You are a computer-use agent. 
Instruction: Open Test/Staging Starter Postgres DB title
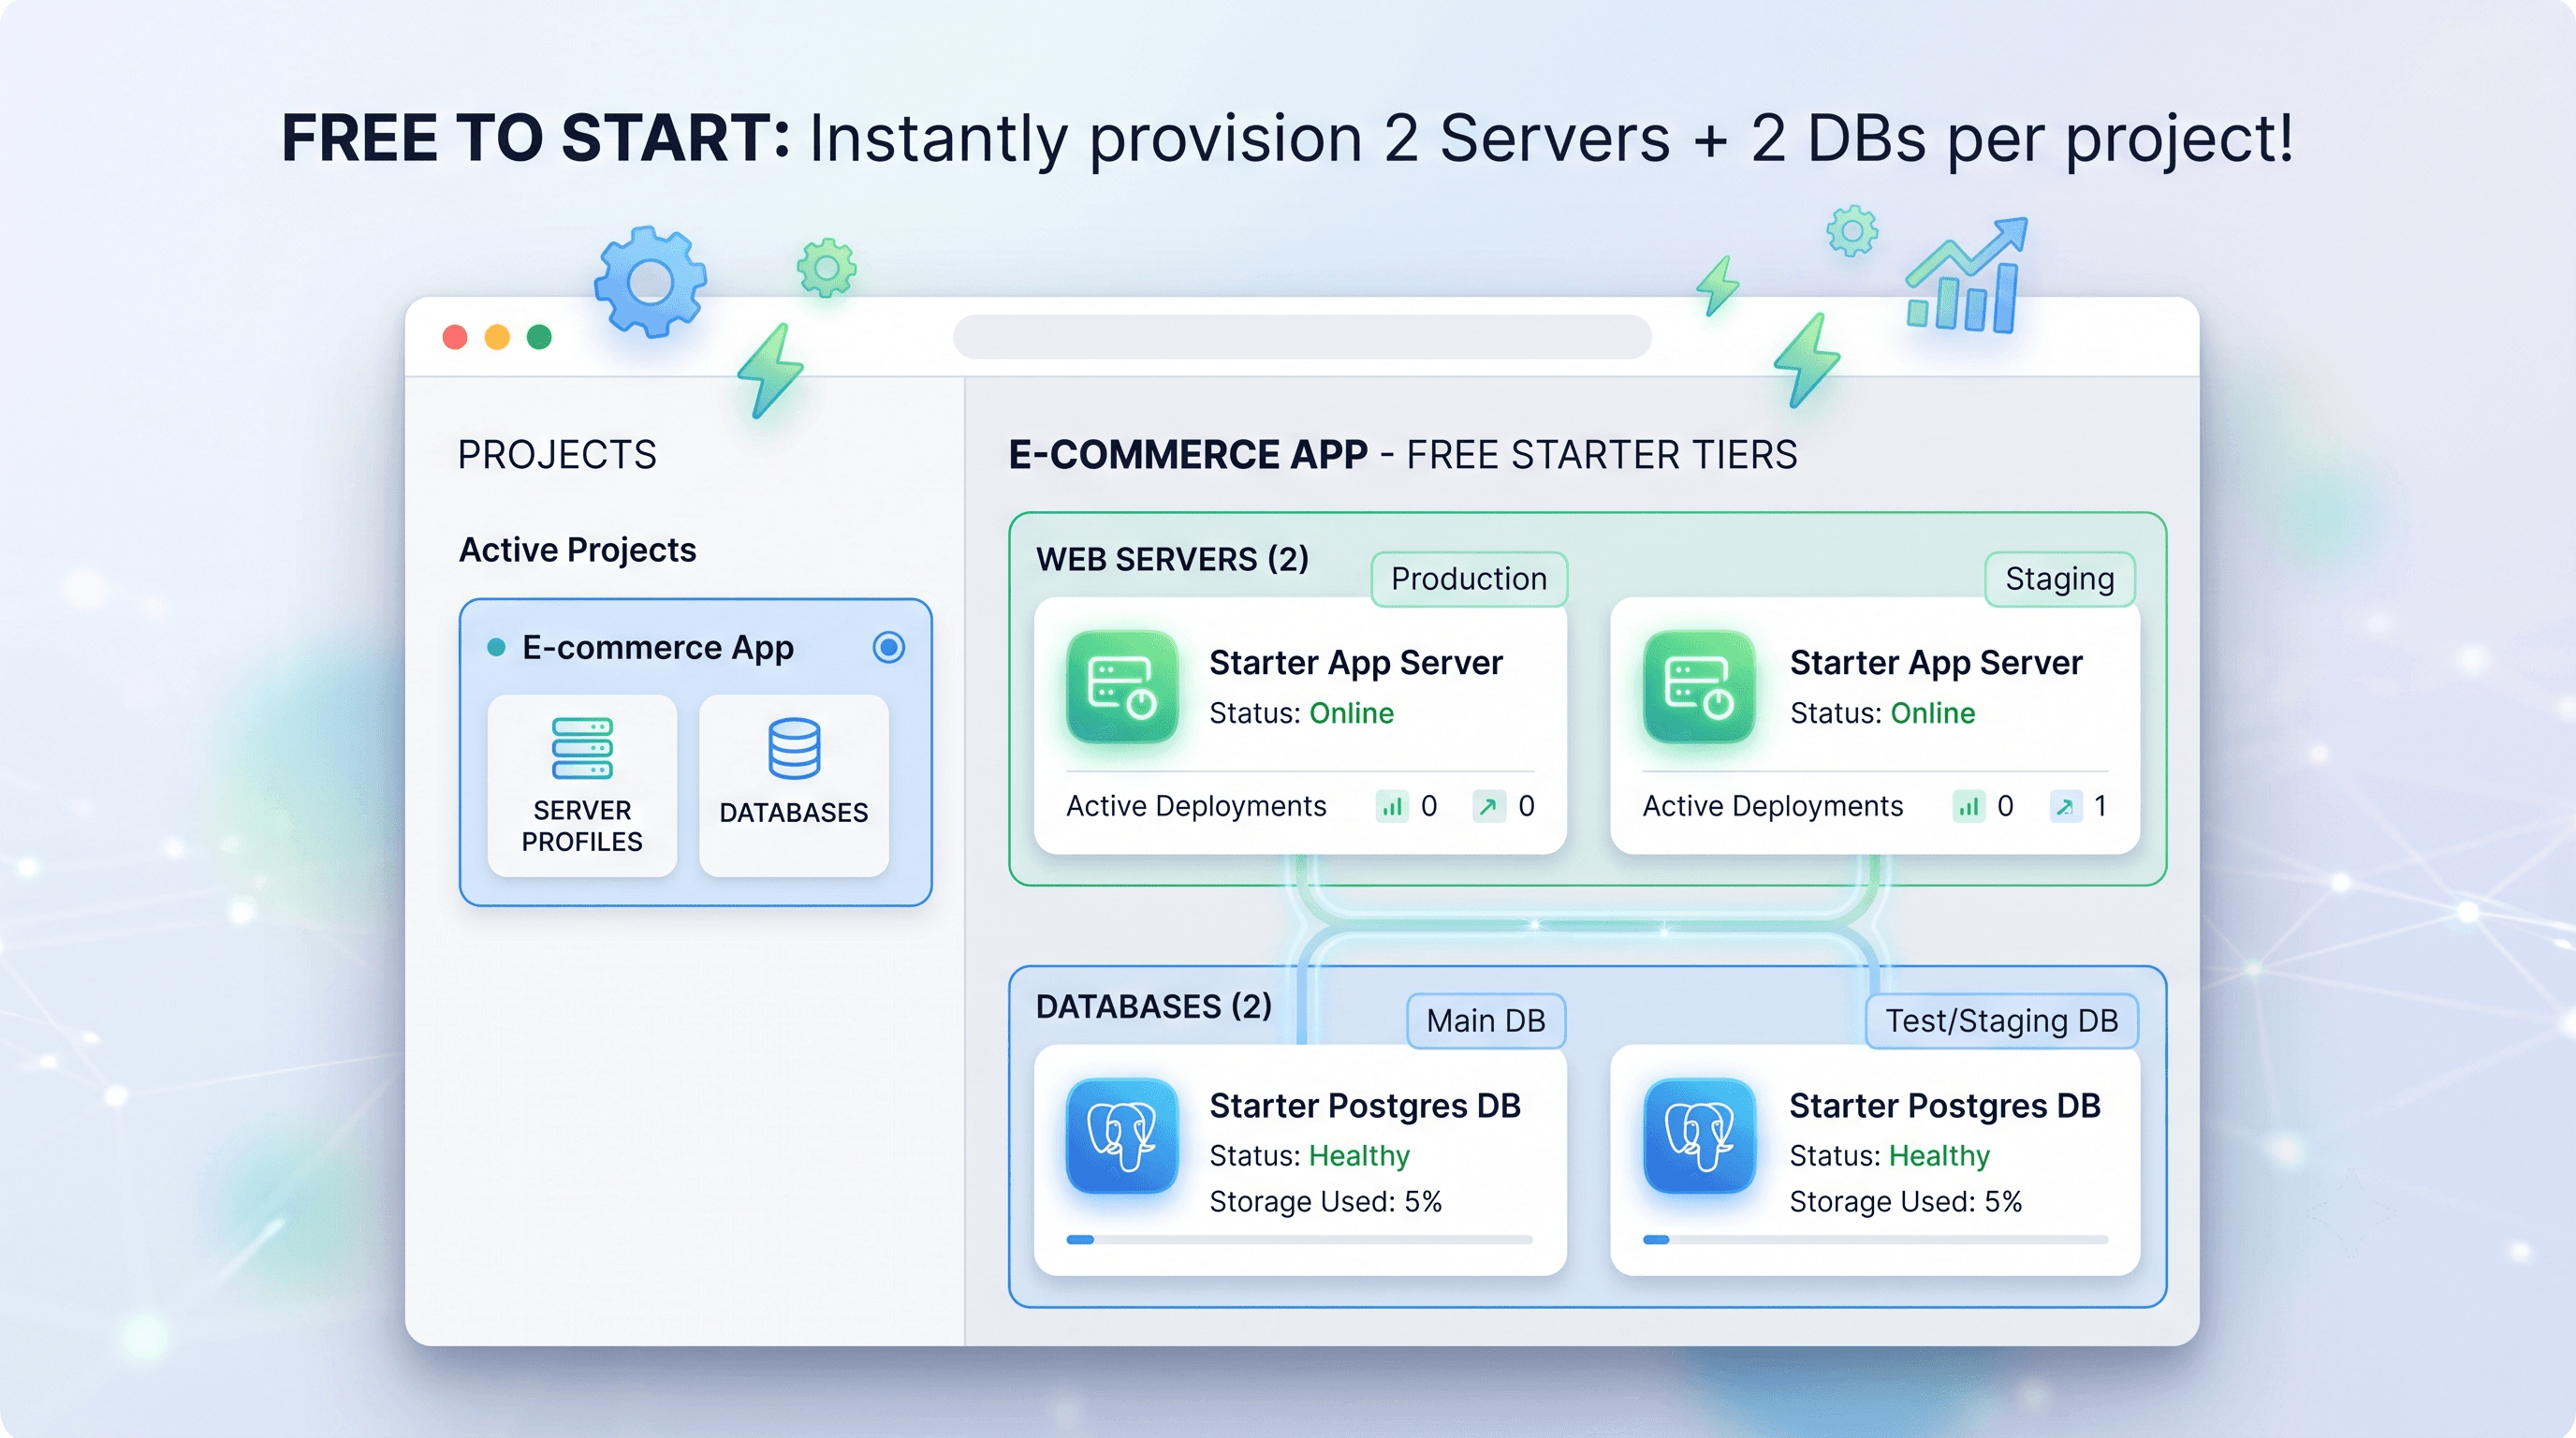click(x=1945, y=1105)
